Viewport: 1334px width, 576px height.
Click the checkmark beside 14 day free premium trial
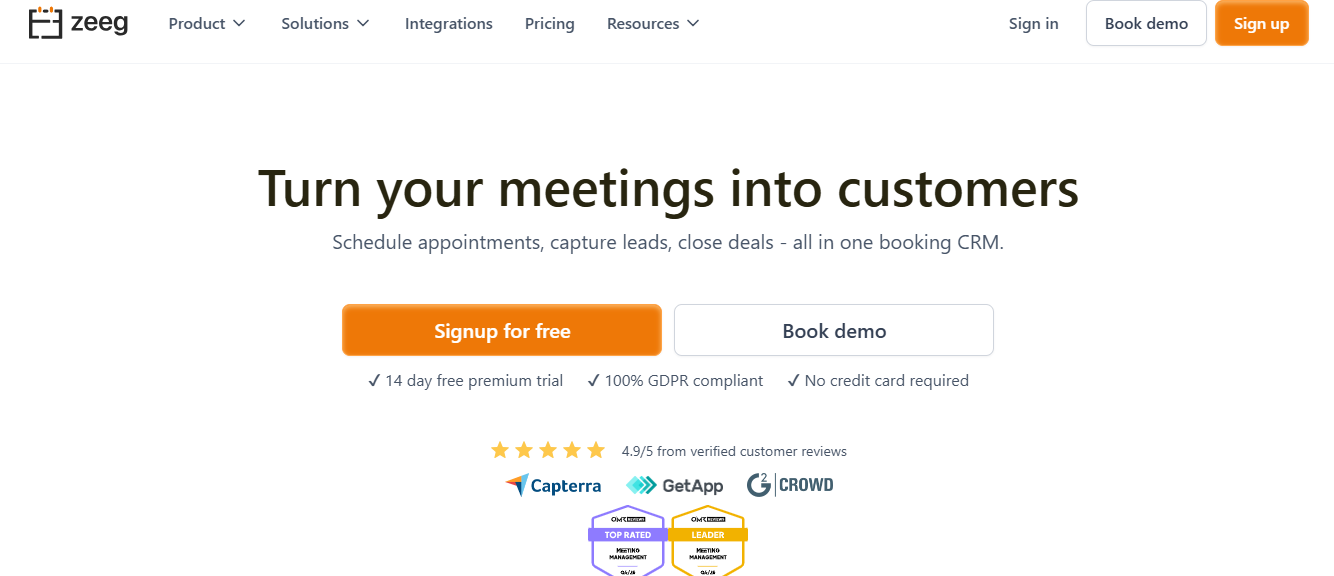375,380
